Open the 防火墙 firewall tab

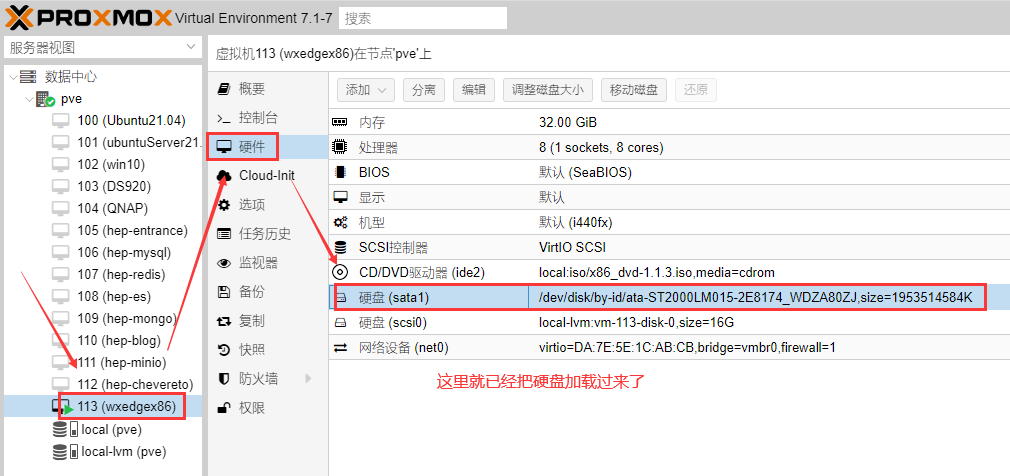point(258,379)
